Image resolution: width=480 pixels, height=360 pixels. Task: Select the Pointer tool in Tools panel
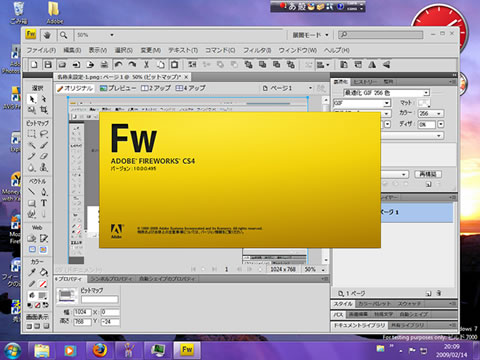(x=32, y=99)
